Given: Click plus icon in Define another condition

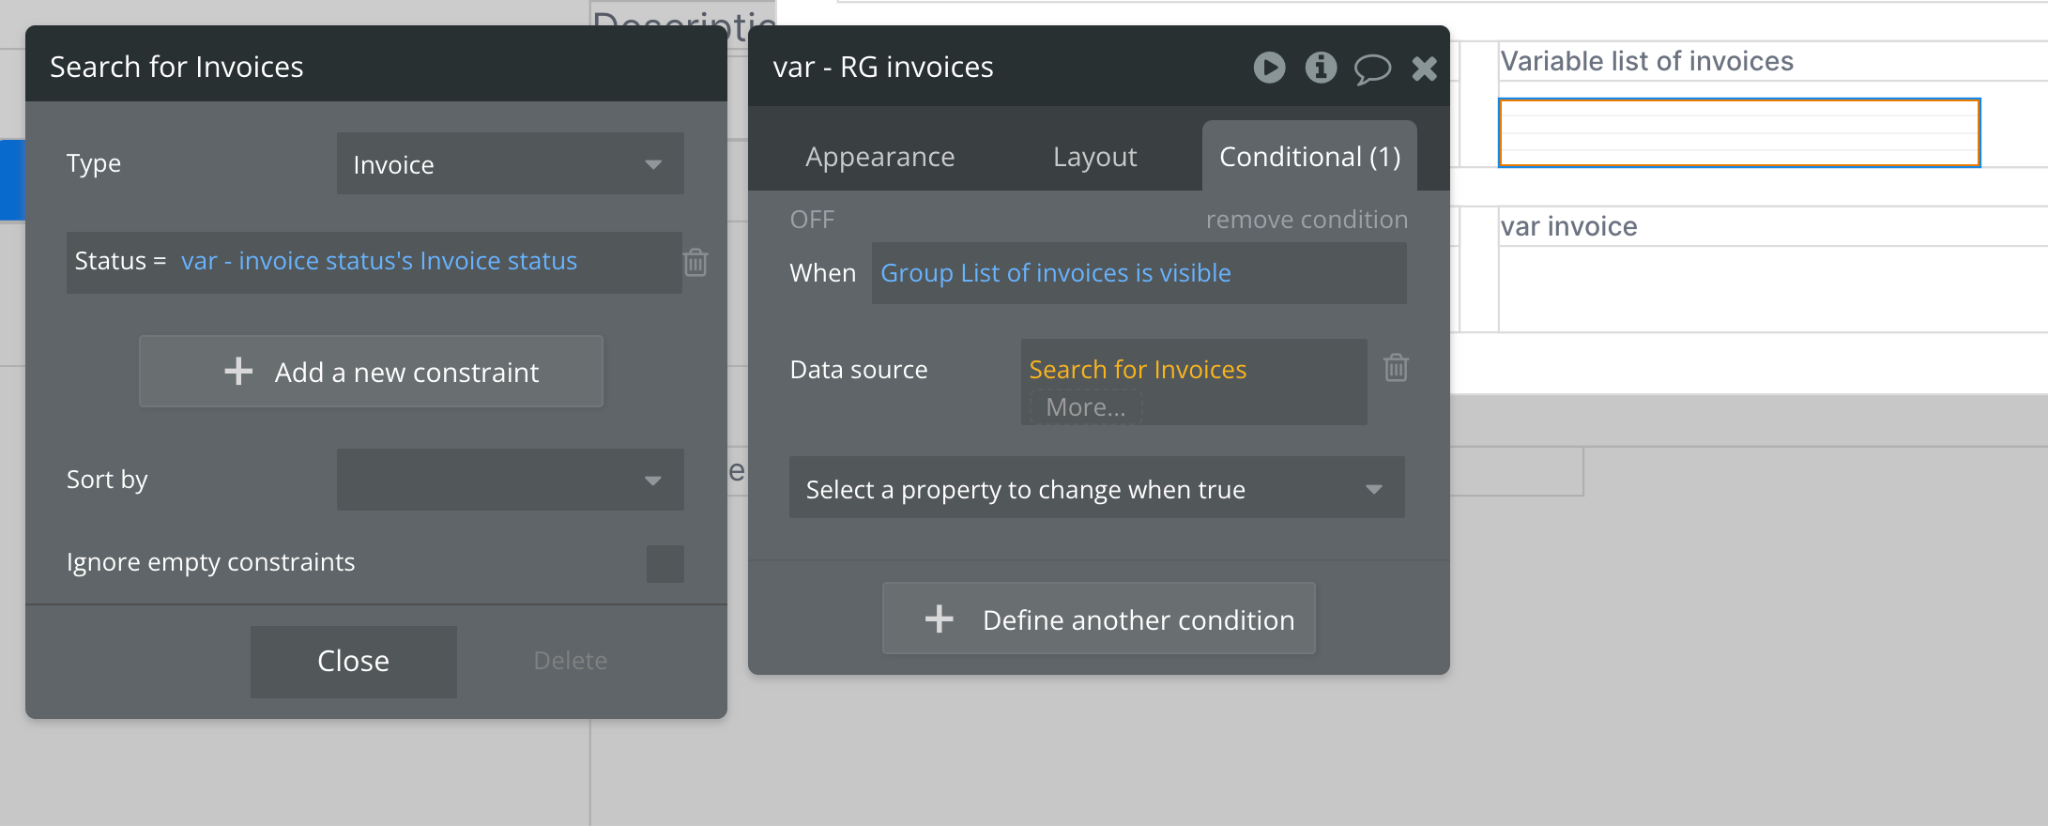Looking at the screenshot, I should coord(939,620).
